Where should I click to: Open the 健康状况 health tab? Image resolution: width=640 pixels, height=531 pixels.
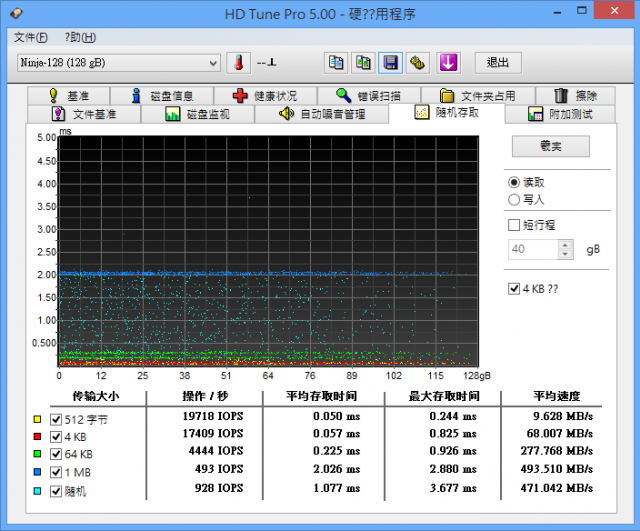(x=265, y=96)
